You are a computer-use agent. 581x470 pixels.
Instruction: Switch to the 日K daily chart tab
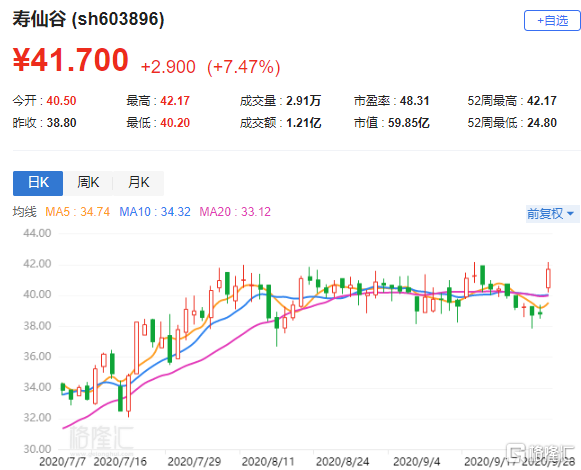(x=38, y=183)
